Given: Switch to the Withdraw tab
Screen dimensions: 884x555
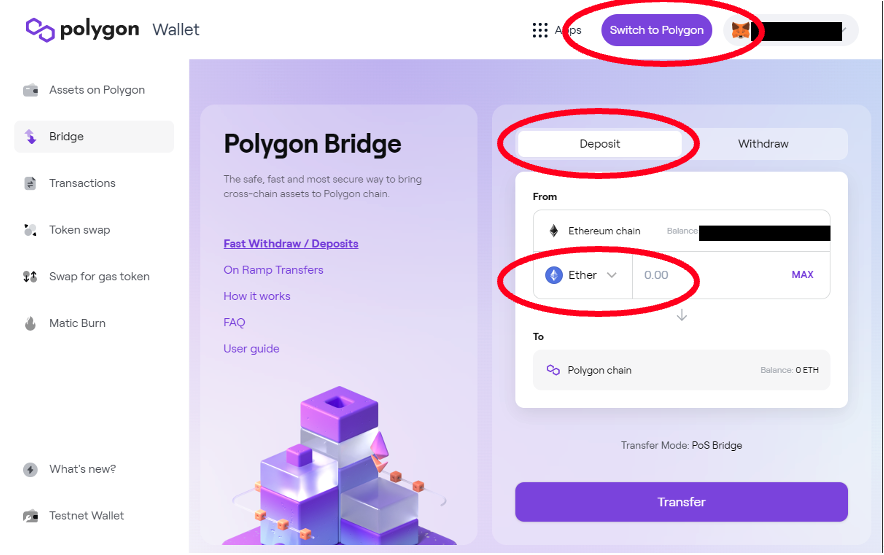Looking at the screenshot, I should point(763,144).
